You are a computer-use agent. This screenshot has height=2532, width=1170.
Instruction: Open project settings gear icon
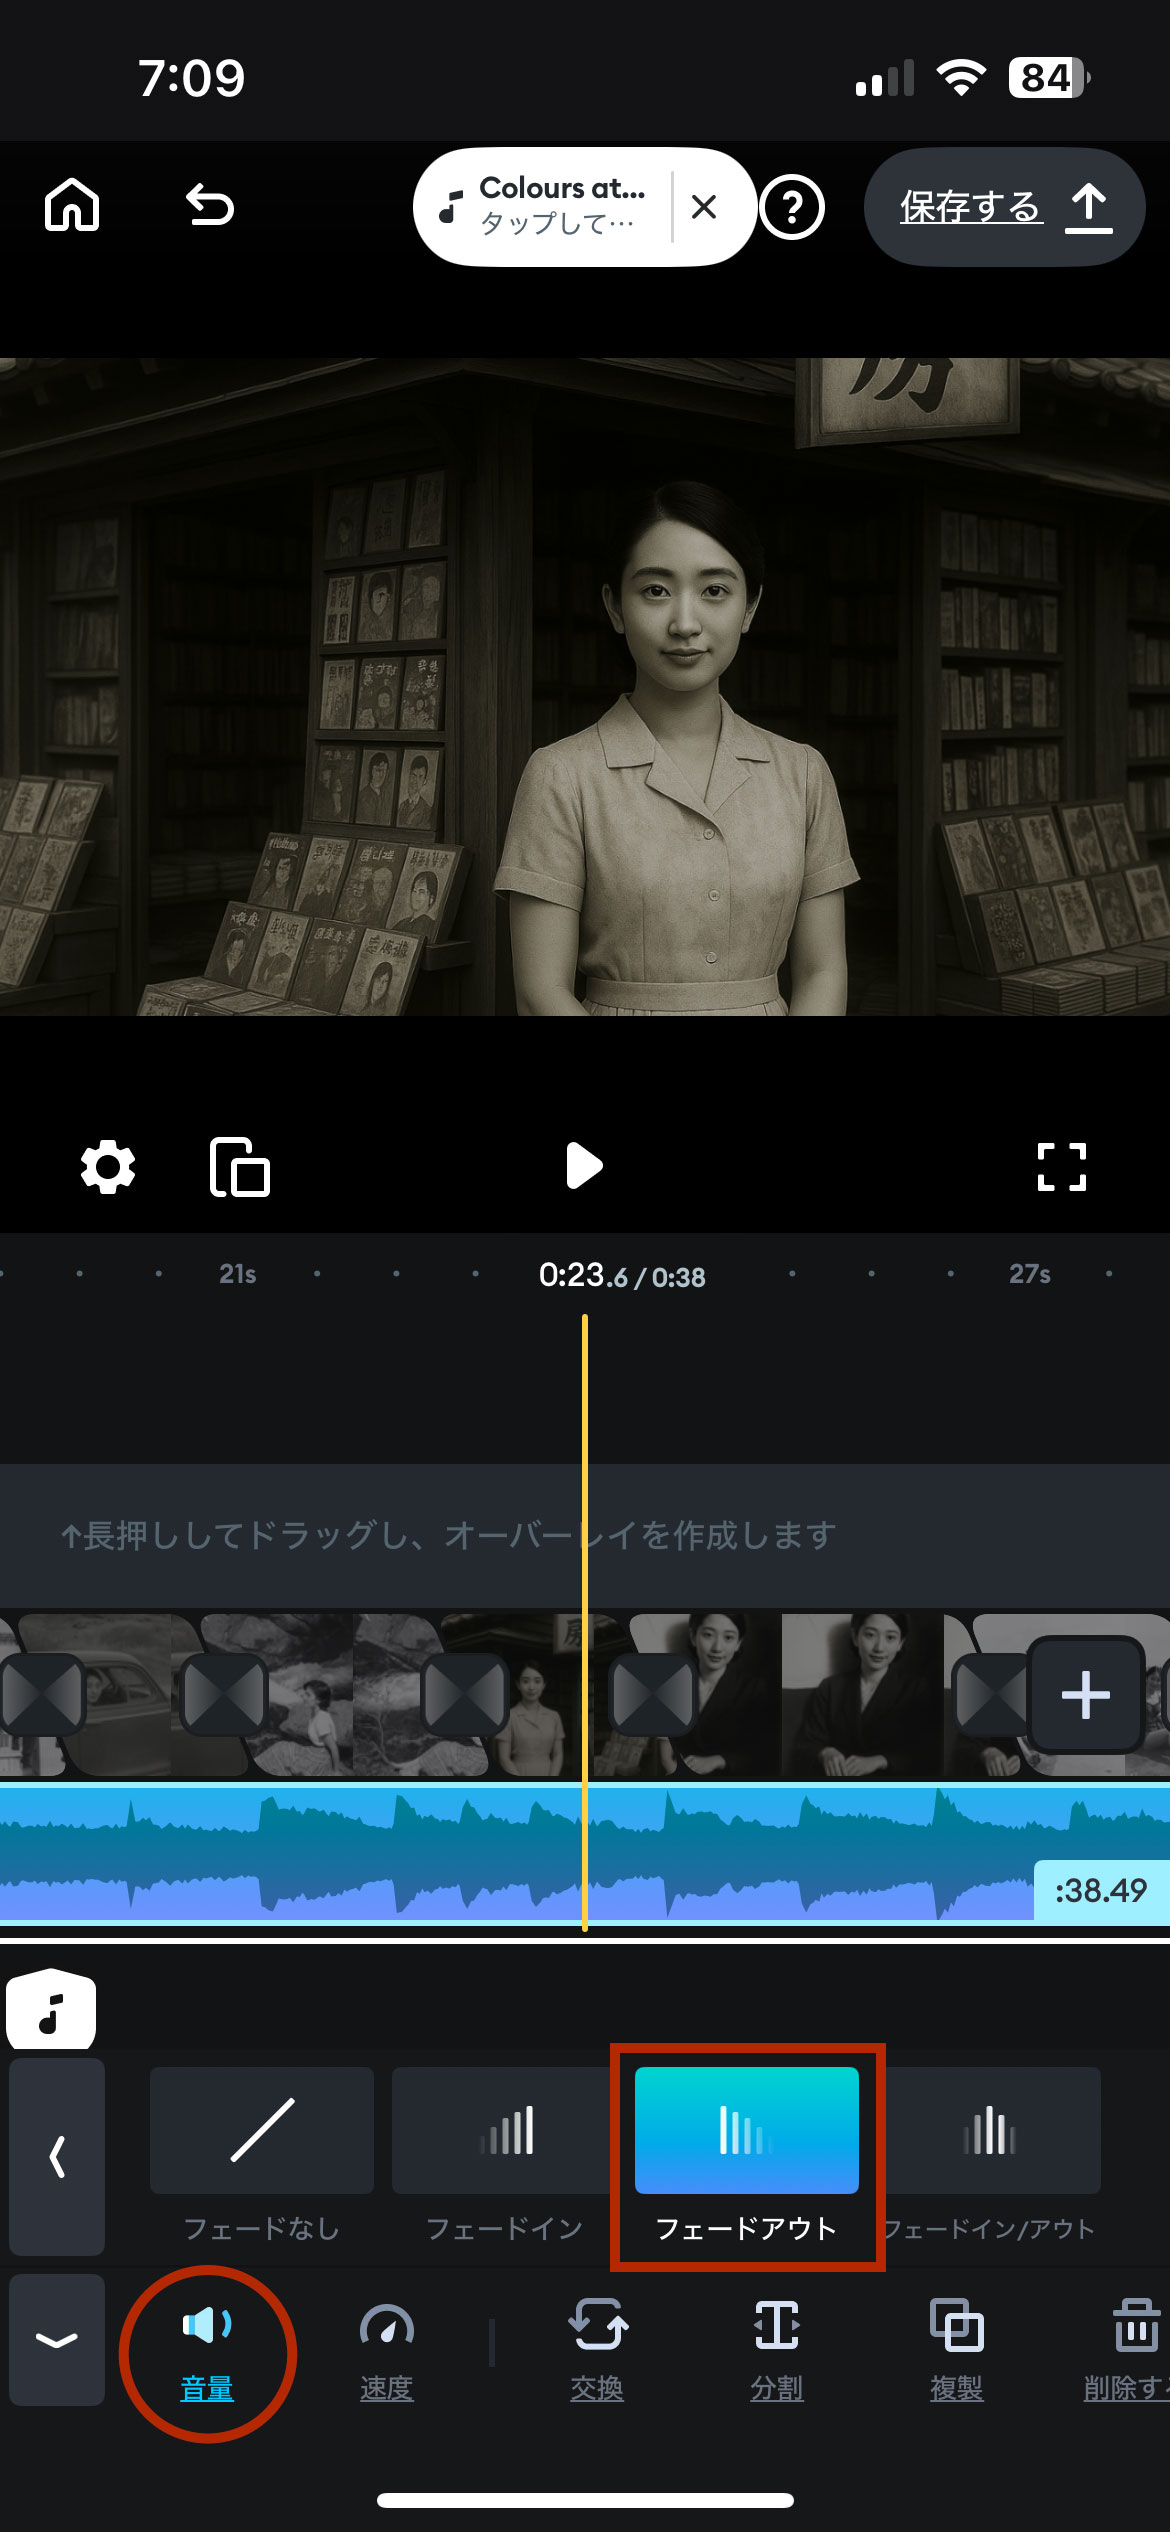108,1167
